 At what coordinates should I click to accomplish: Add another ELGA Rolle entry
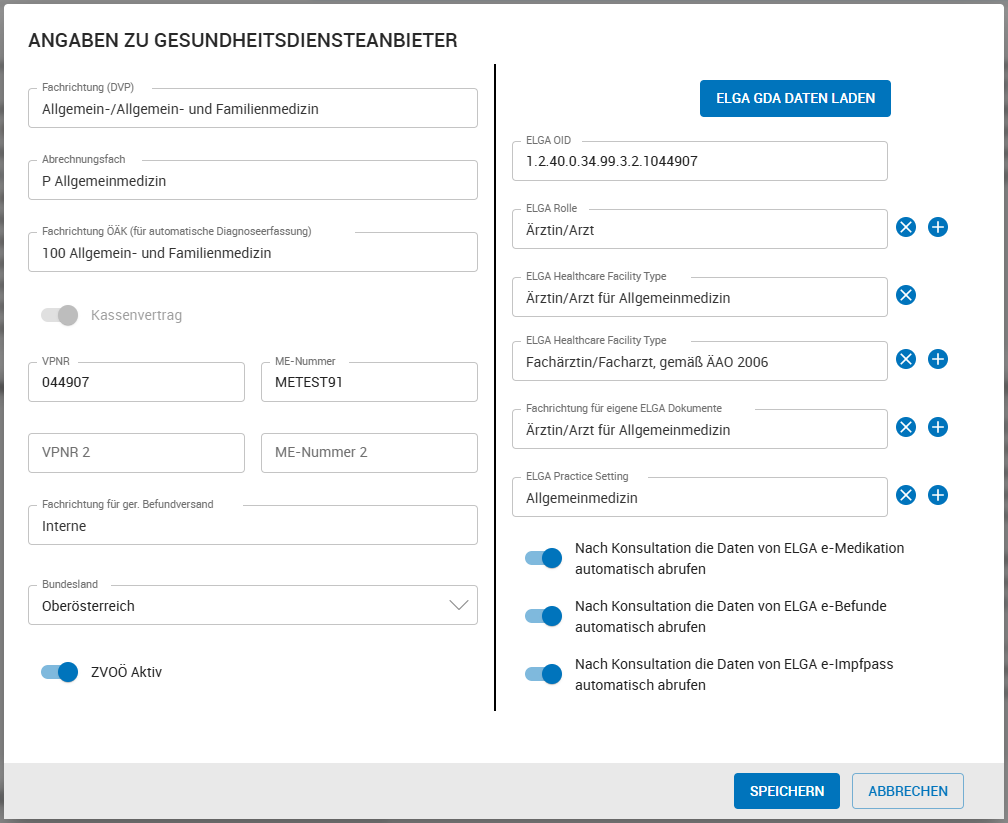(938, 227)
